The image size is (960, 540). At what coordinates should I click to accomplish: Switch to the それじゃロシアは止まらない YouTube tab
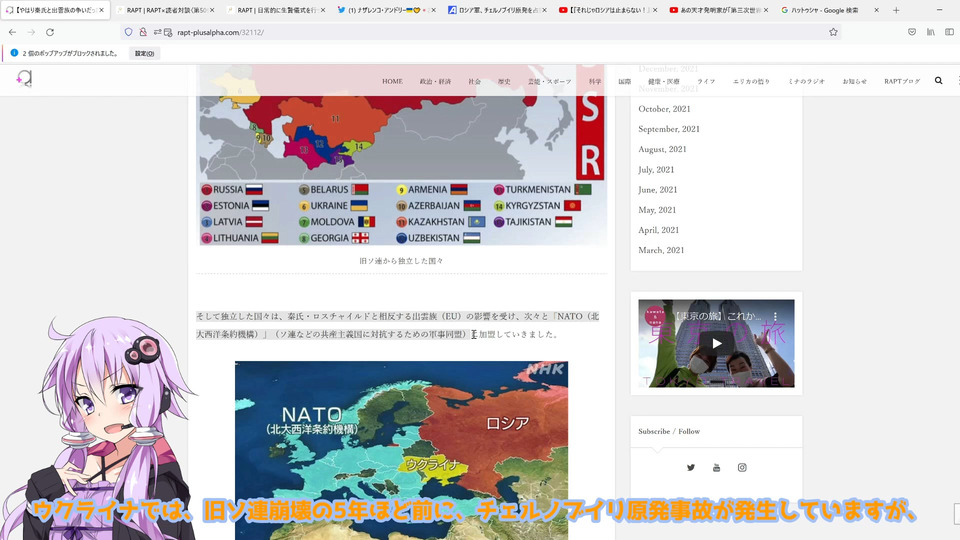click(x=609, y=10)
